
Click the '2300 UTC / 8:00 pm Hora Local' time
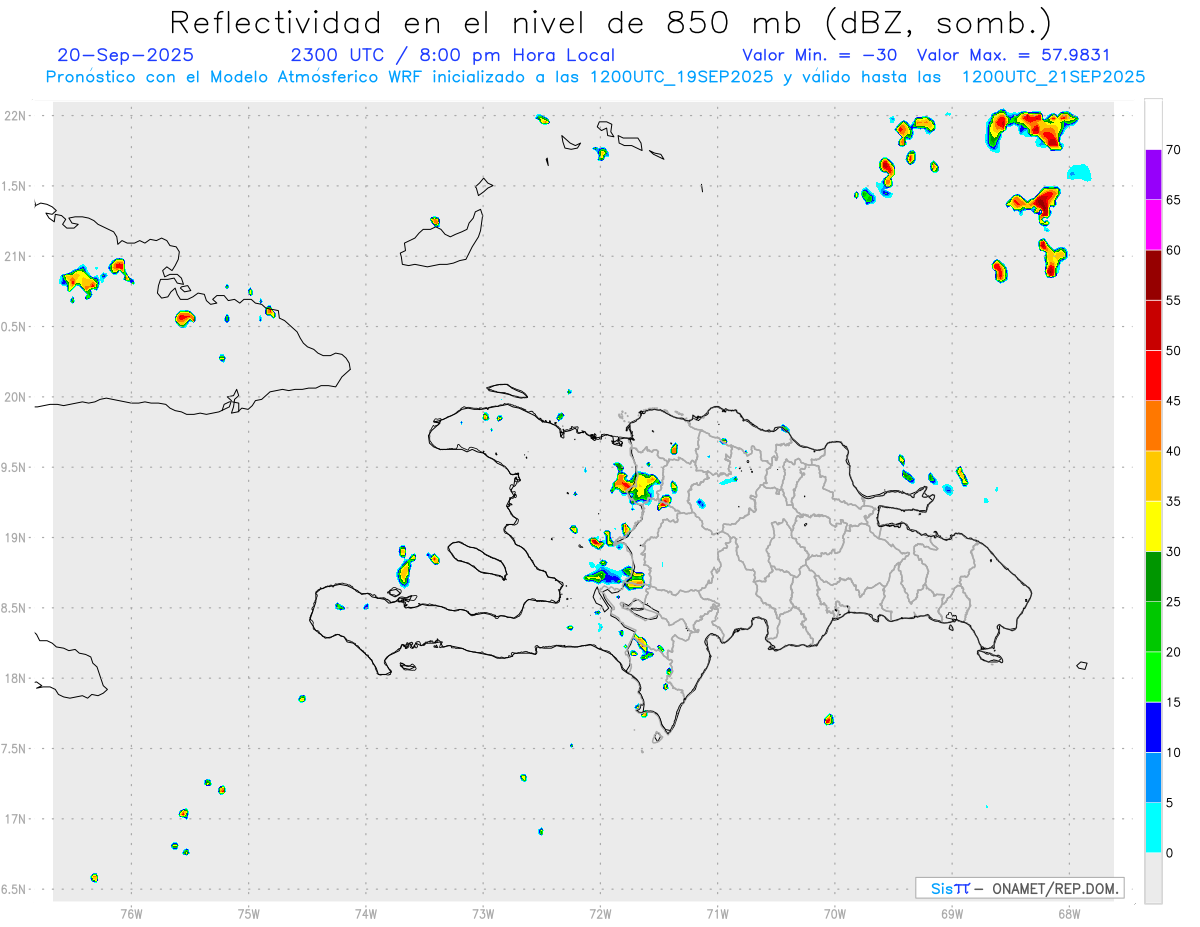[x=452, y=56]
